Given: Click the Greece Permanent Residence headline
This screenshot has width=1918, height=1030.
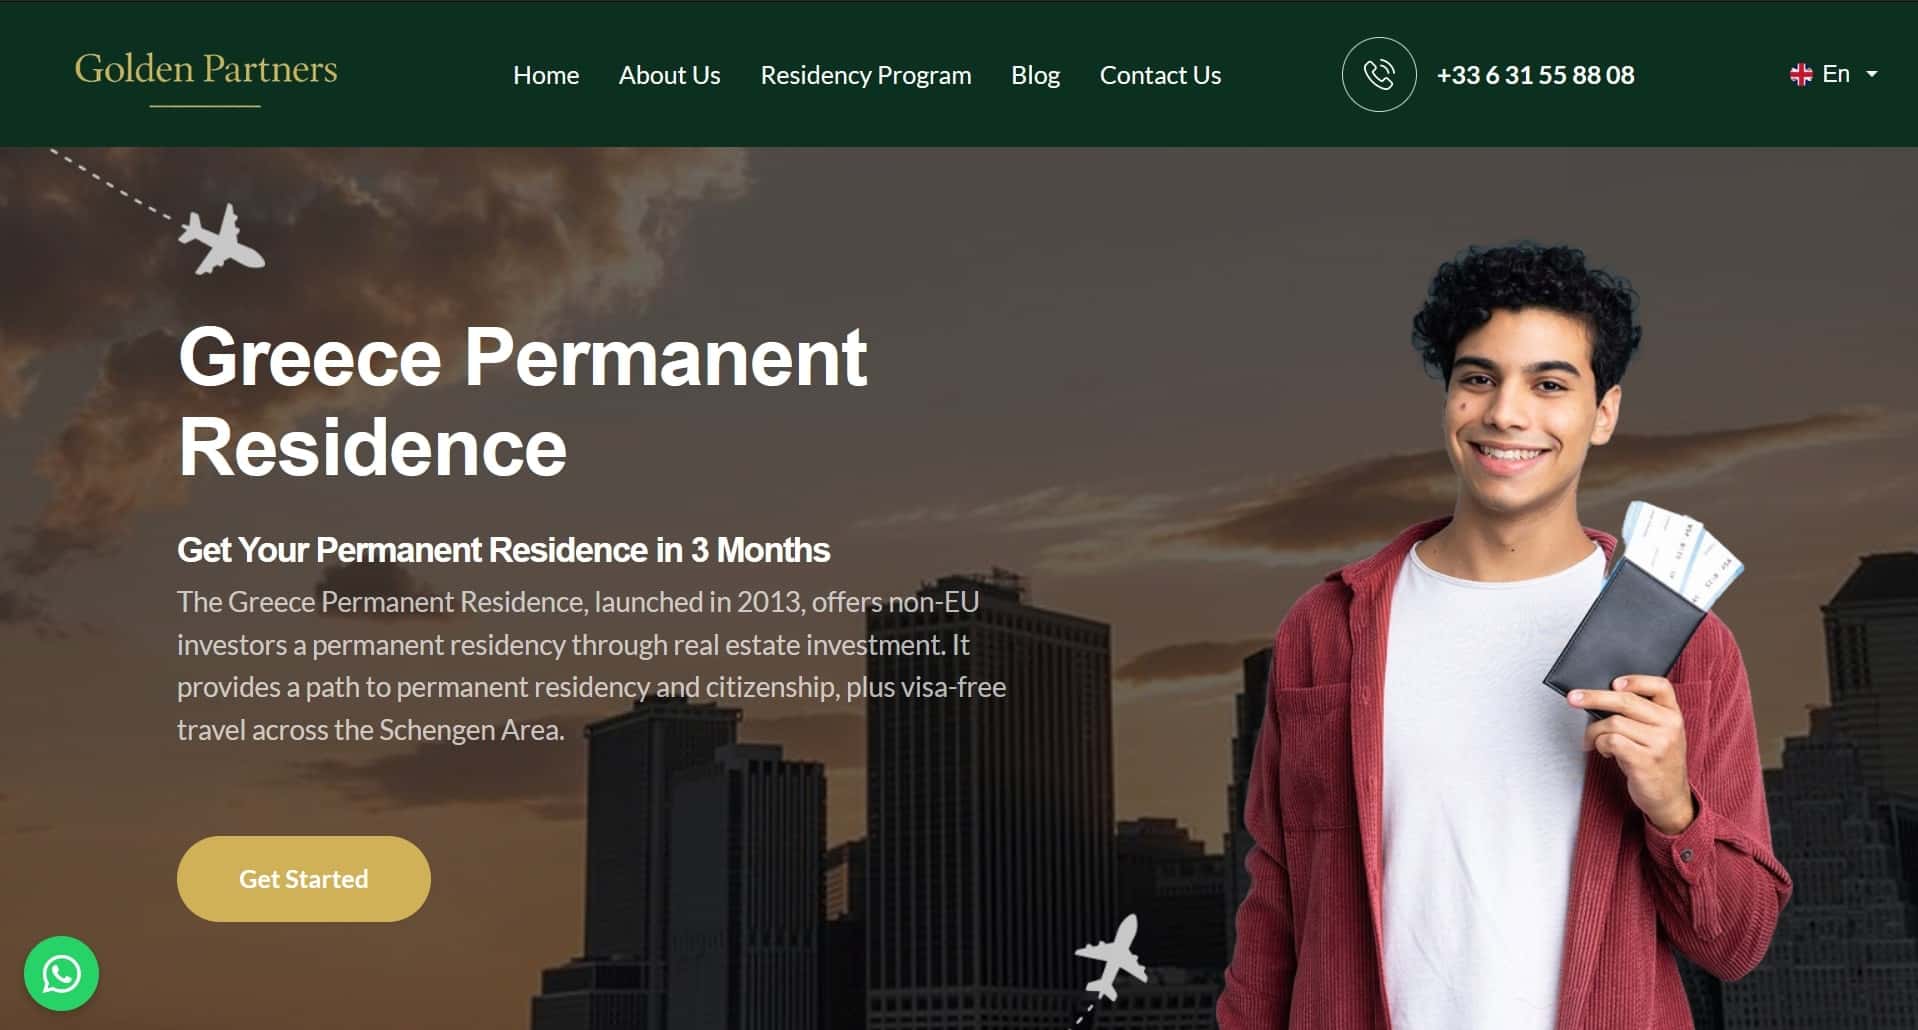Looking at the screenshot, I should (x=522, y=401).
